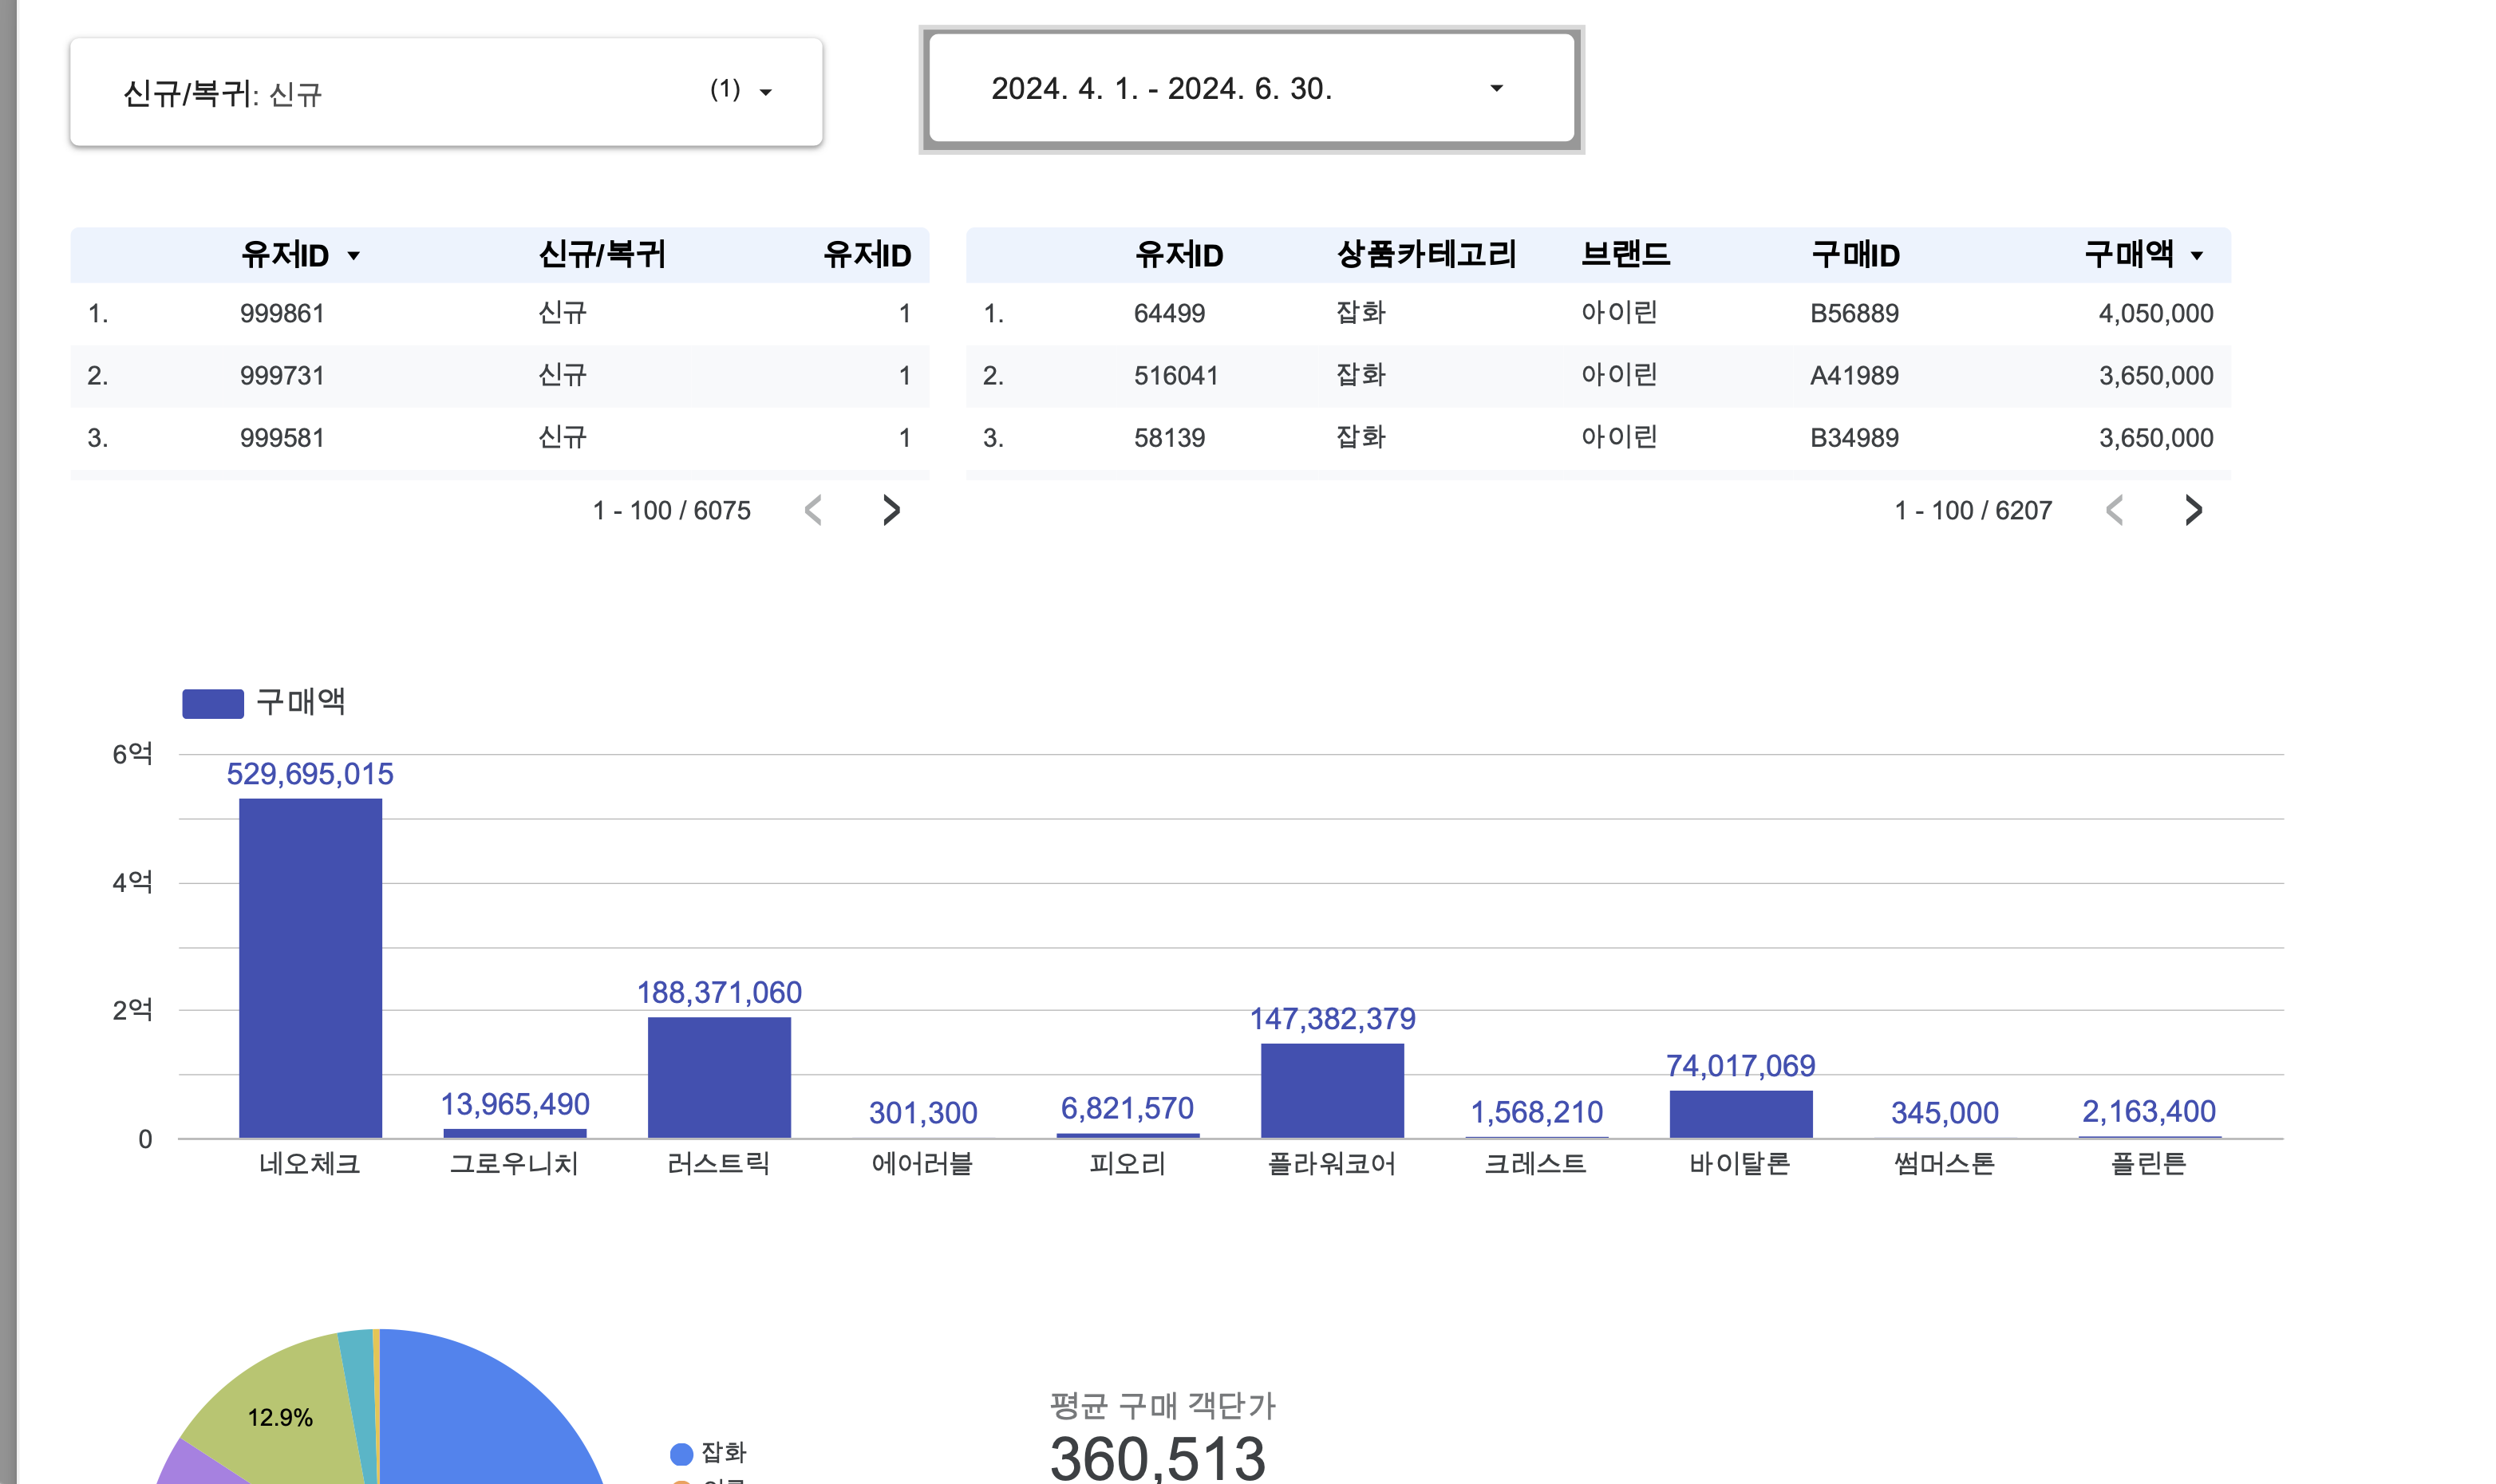The width and height of the screenshot is (2496, 1484).
Task: Open the date range picker 2024. 4. 1. - 2024. 6. 30.
Action: tap(1251, 89)
